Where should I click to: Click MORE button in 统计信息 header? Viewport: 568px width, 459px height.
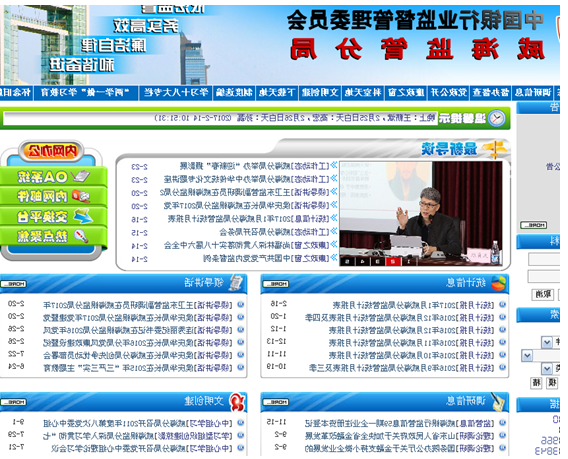pyautogui.click(x=276, y=284)
